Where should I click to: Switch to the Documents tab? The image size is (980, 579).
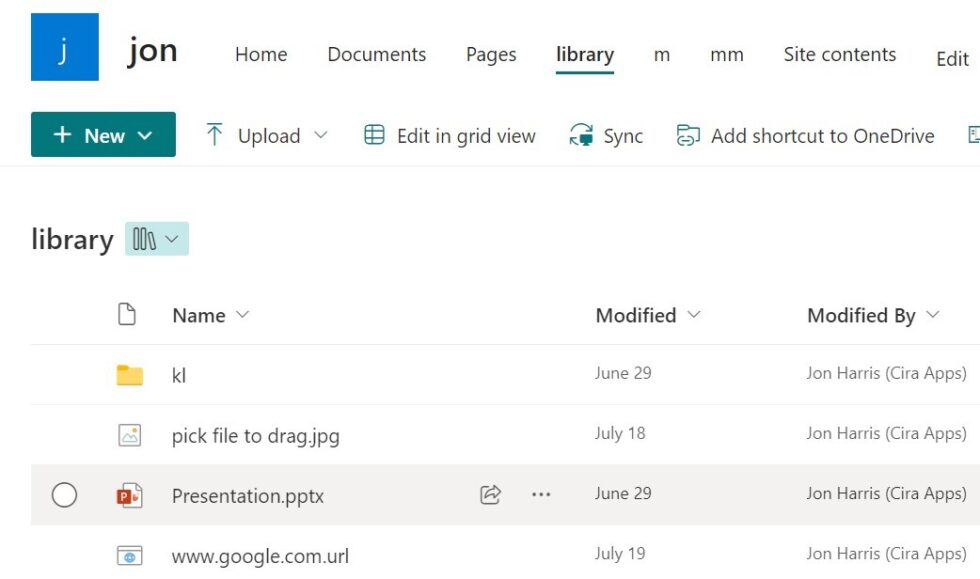[376, 55]
